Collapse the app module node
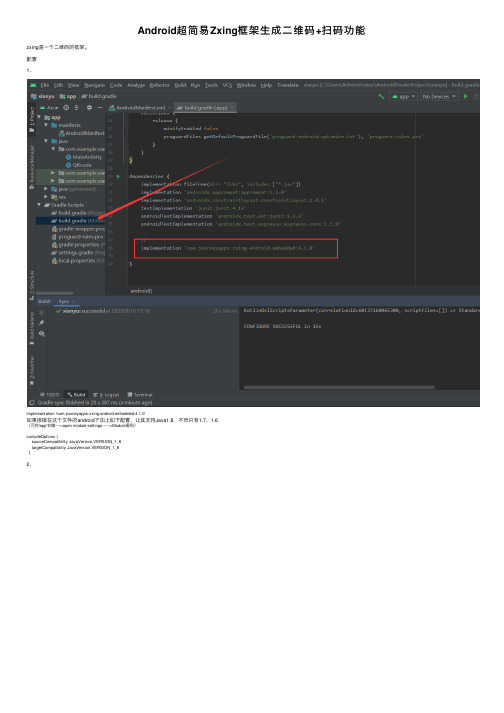This screenshot has width=504, height=713. [40, 117]
